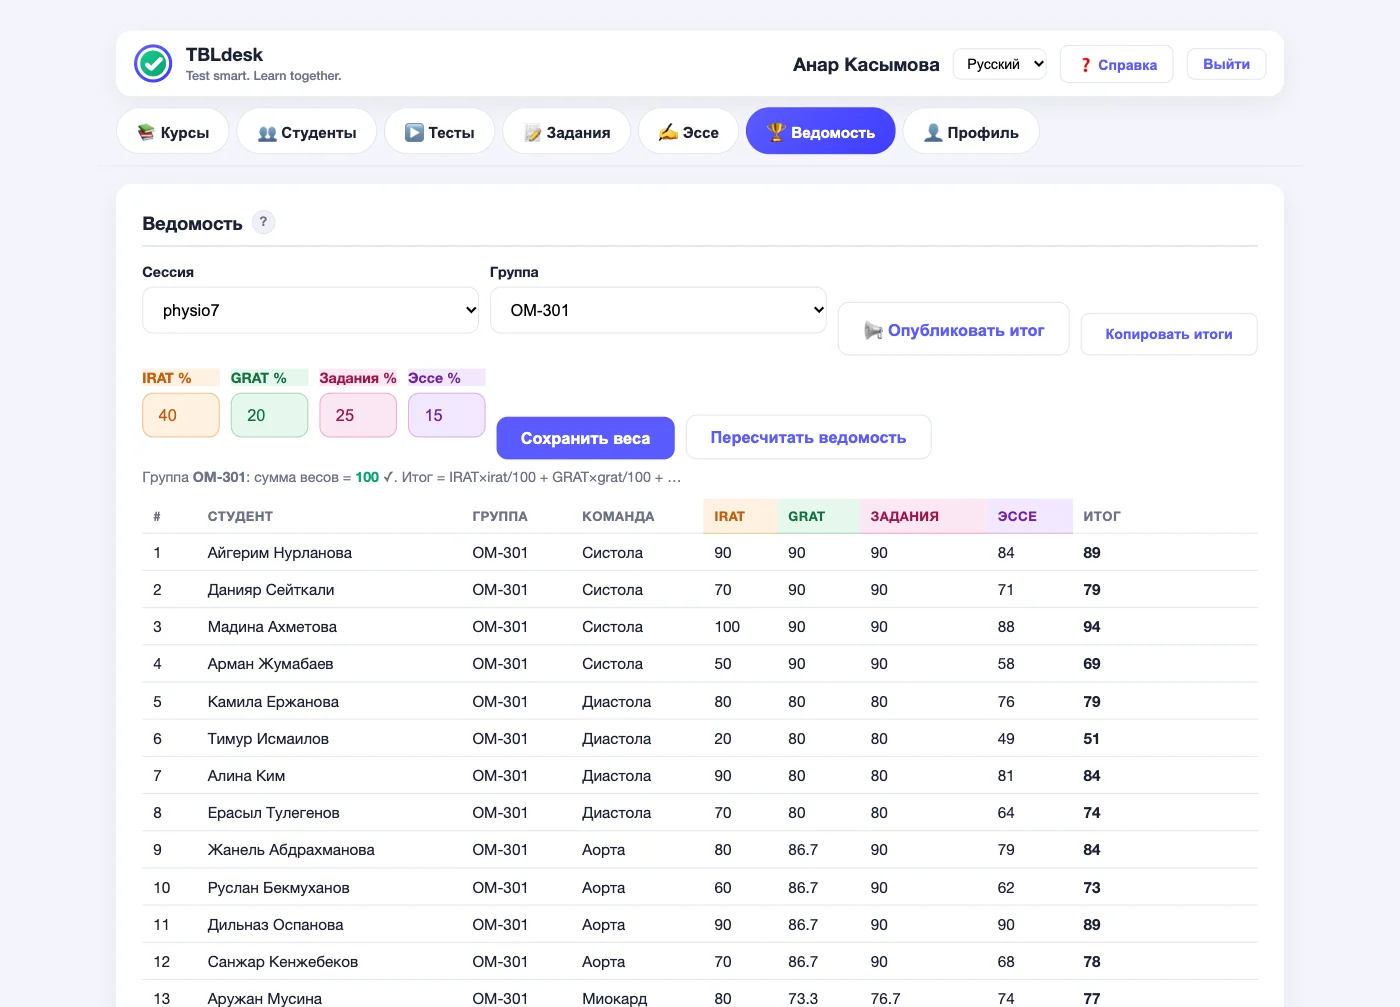Click Пересчитать ведомость button
The image size is (1400, 1007).
(808, 437)
